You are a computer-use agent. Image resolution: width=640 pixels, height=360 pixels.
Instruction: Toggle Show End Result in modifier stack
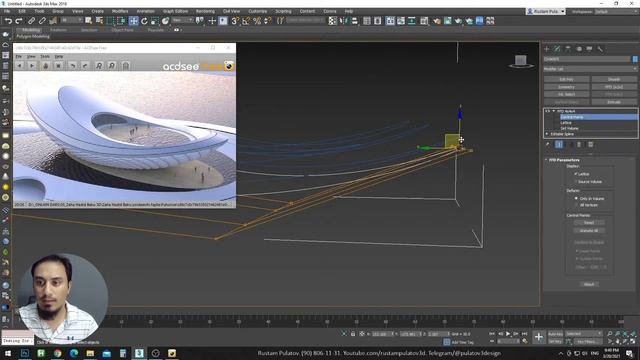(x=559, y=144)
